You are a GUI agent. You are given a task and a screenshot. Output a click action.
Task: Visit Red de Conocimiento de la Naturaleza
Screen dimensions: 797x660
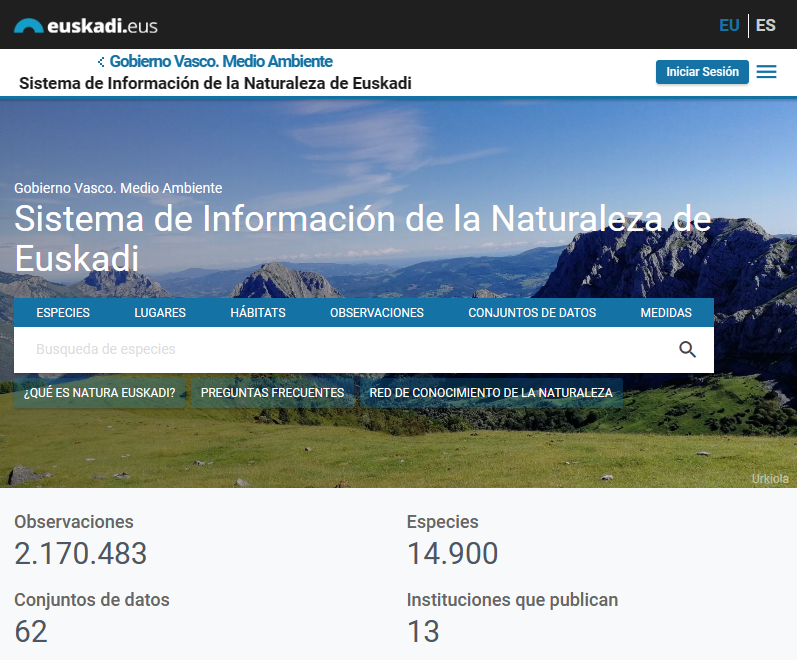pyautogui.click(x=491, y=393)
